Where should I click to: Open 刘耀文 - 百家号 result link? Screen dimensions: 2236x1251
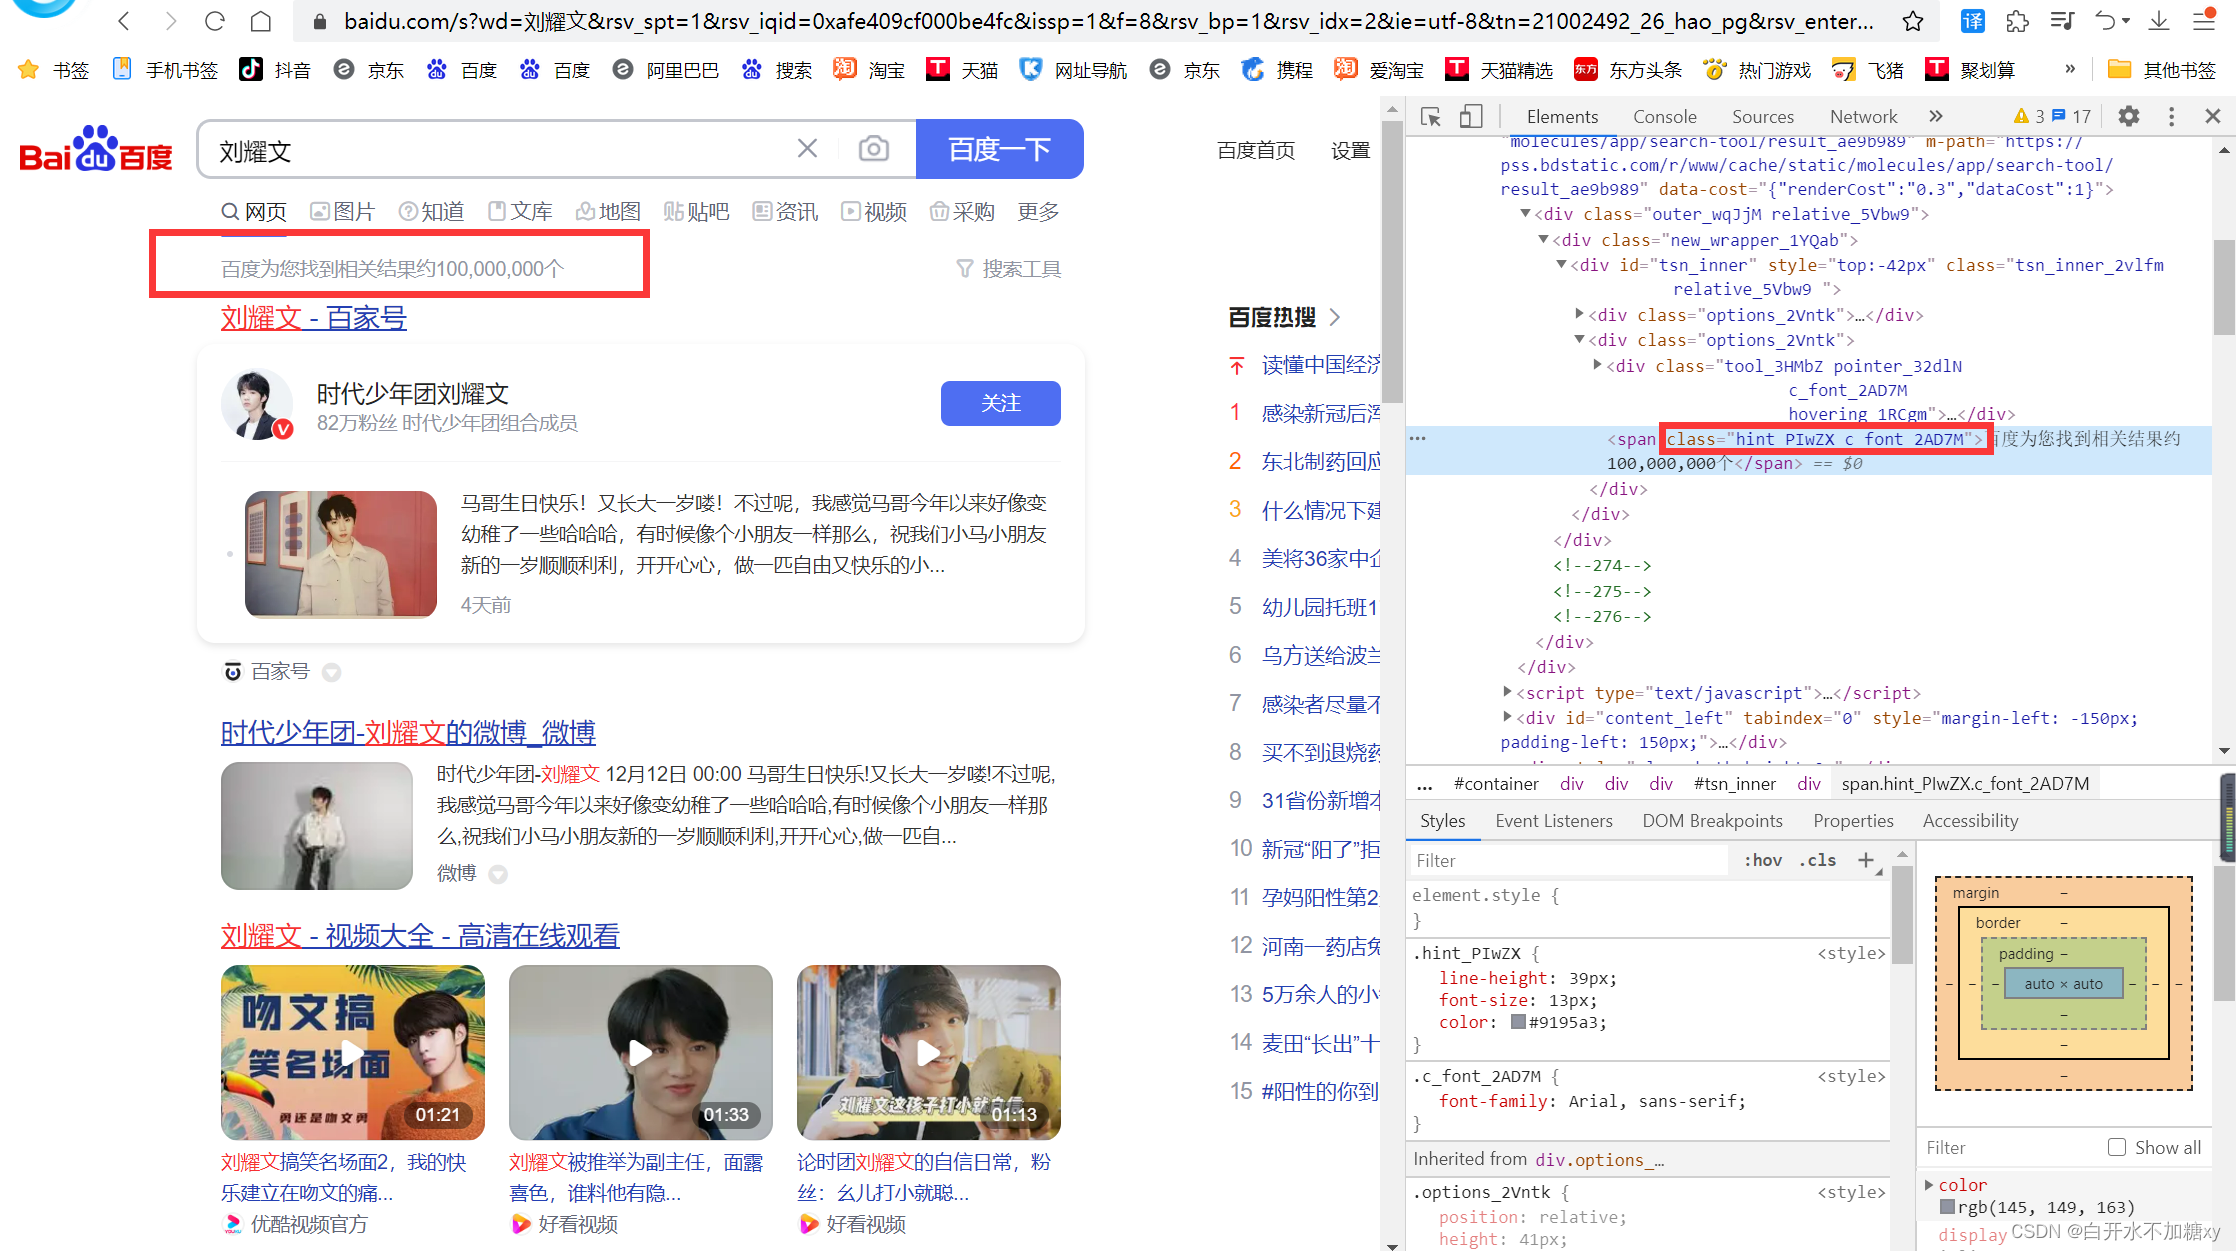pos(314,318)
